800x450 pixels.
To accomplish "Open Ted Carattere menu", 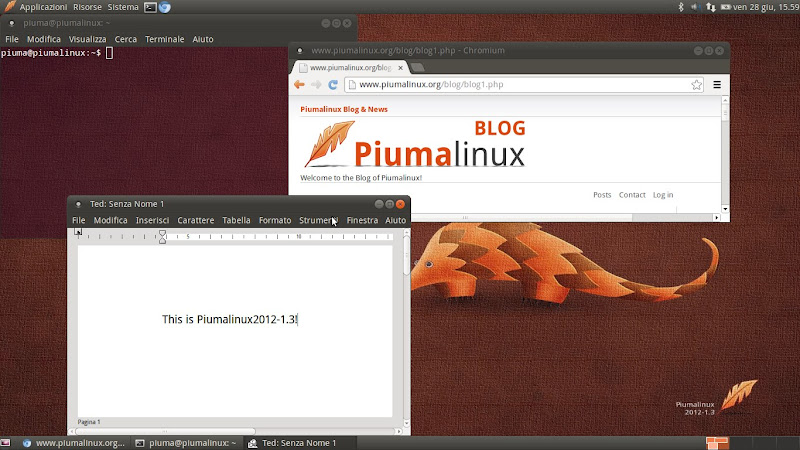I will (x=195, y=220).
